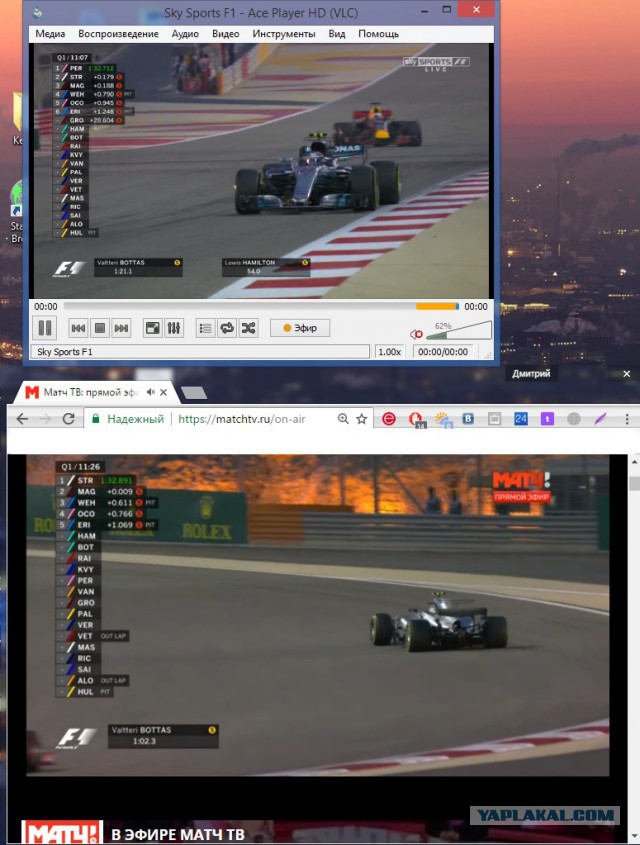Click the Chrome page scrollbar up arrow
The width and height of the screenshot is (640, 845).
click(x=634, y=462)
